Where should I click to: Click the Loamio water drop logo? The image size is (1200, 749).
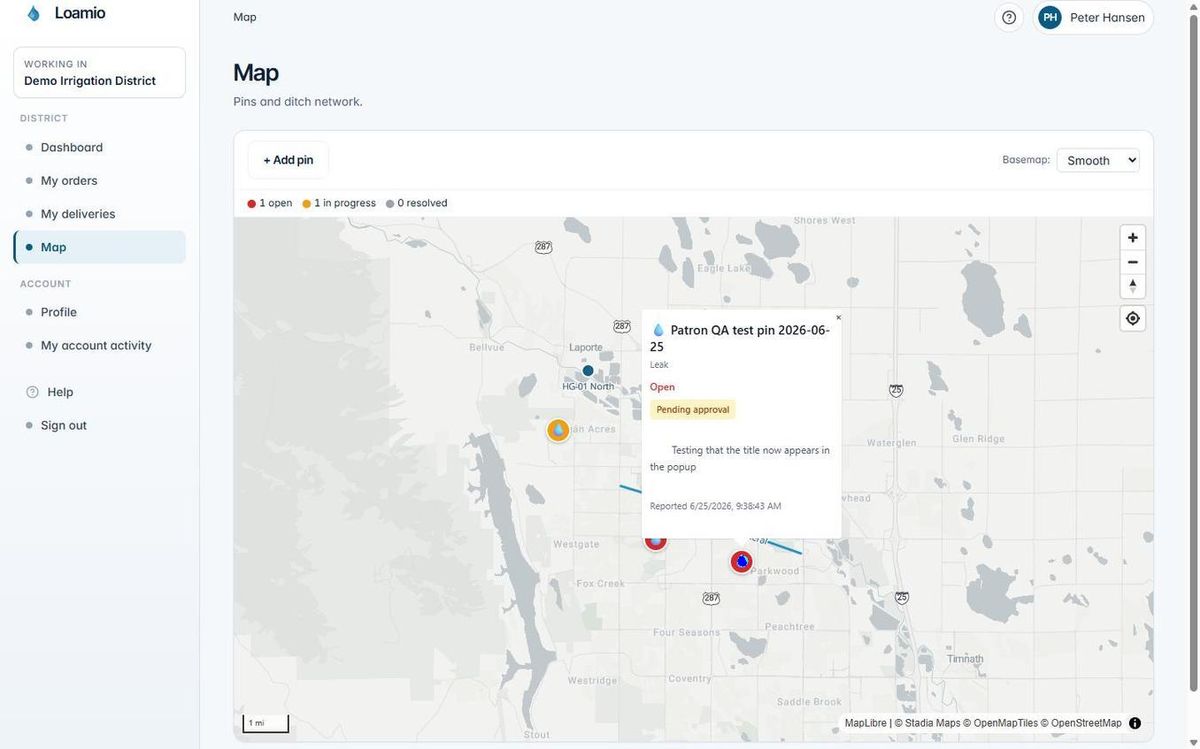pyautogui.click(x=34, y=14)
